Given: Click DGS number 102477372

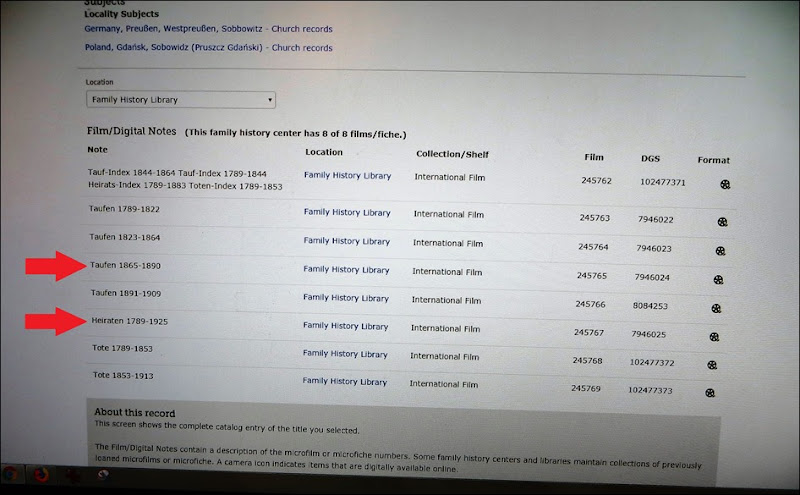Looking at the screenshot, I should coord(652,363).
